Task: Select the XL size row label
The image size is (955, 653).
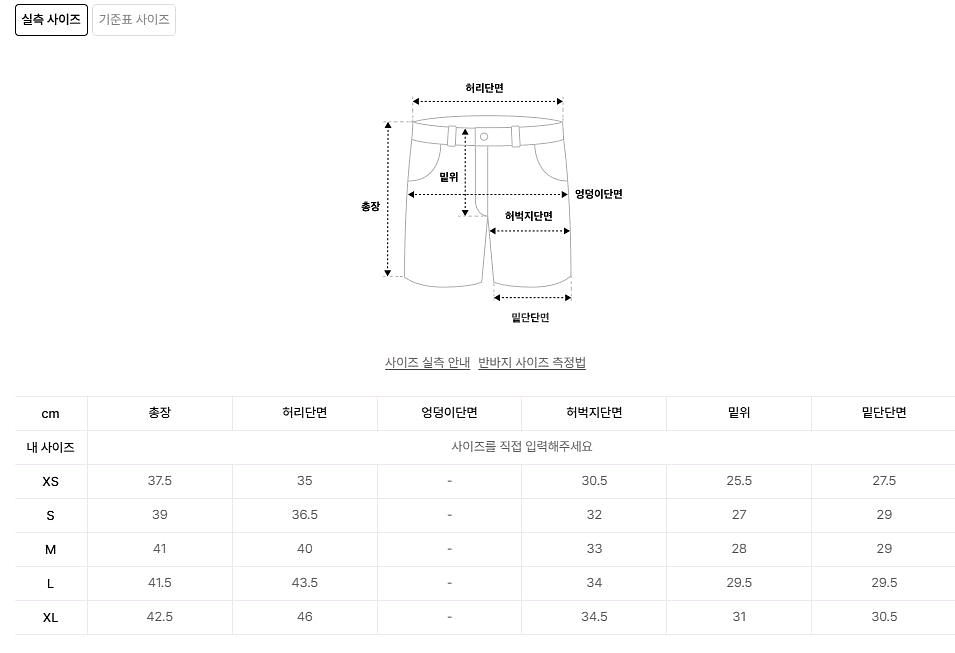Action: pos(51,617)
